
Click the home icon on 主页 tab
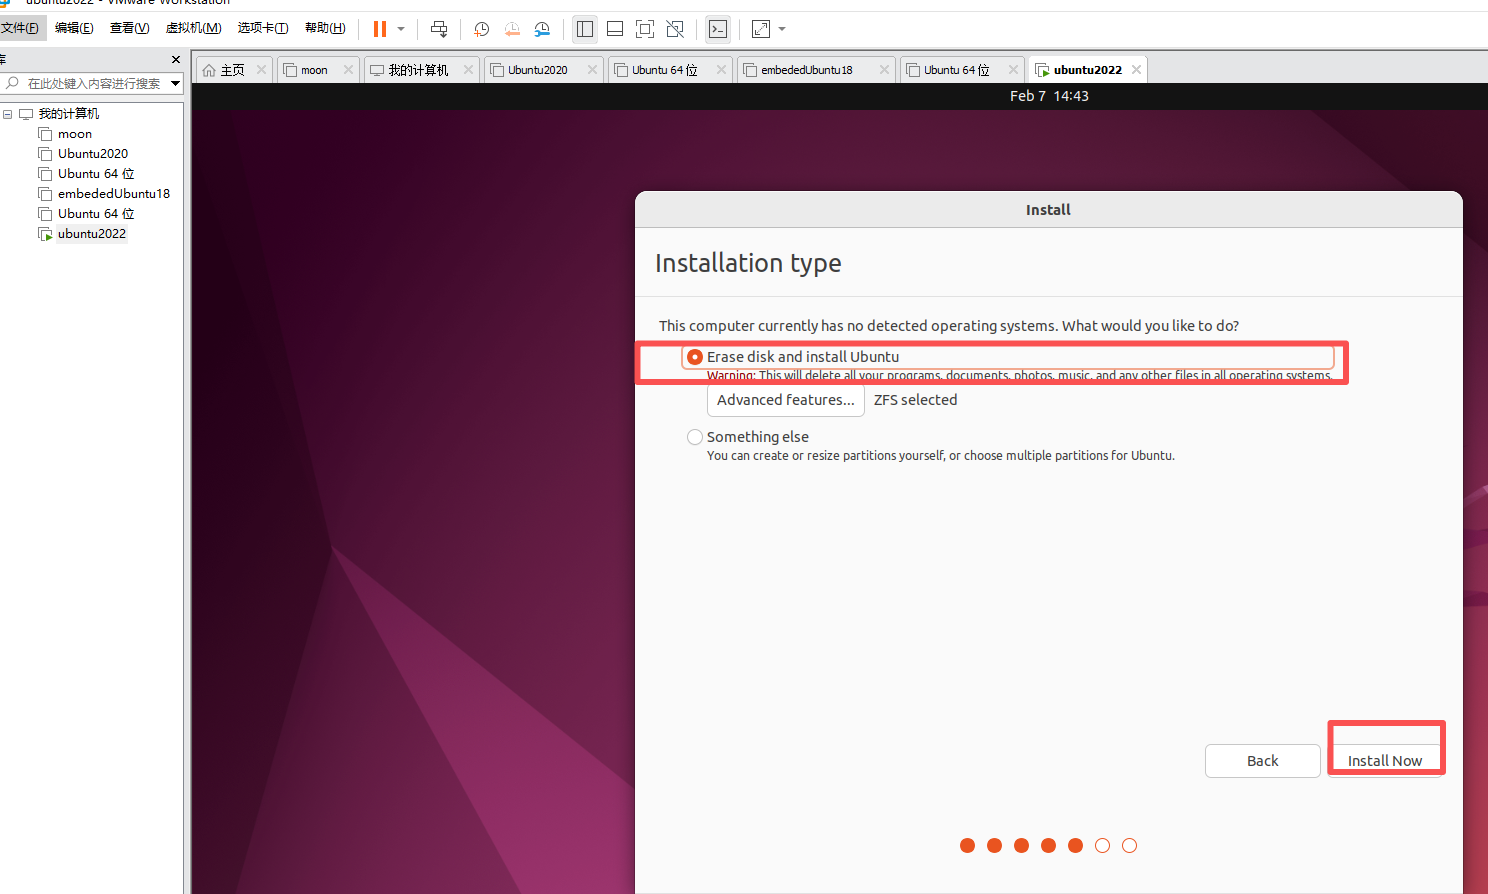209,70
